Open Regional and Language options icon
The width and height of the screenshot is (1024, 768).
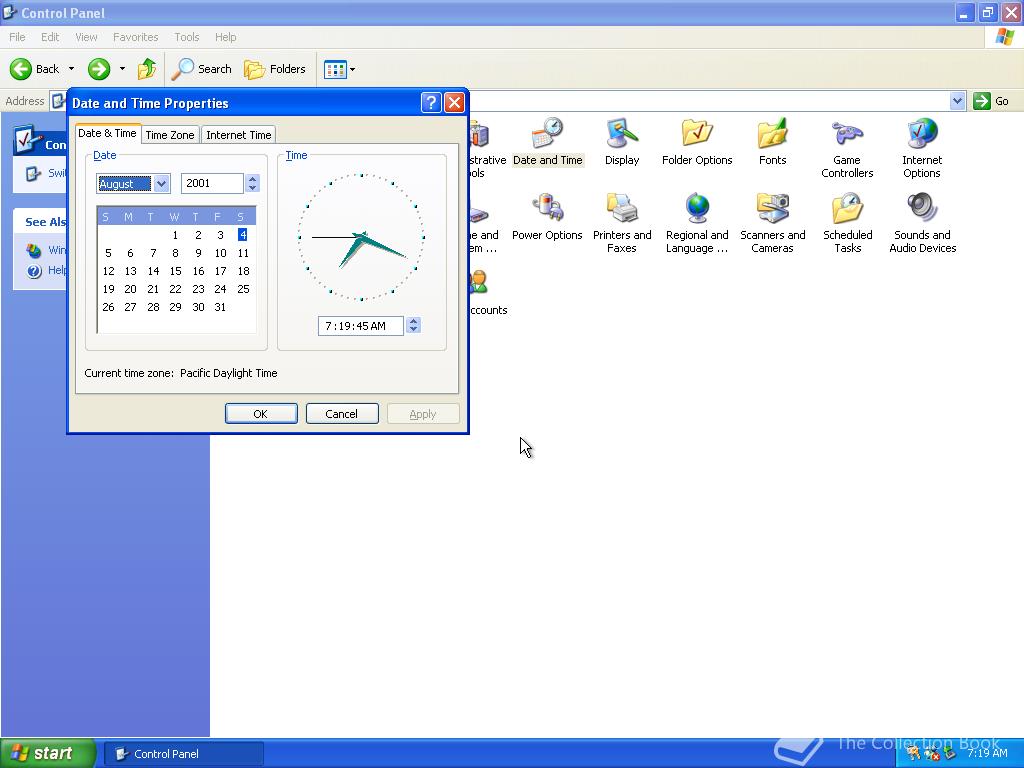point(697,224)
